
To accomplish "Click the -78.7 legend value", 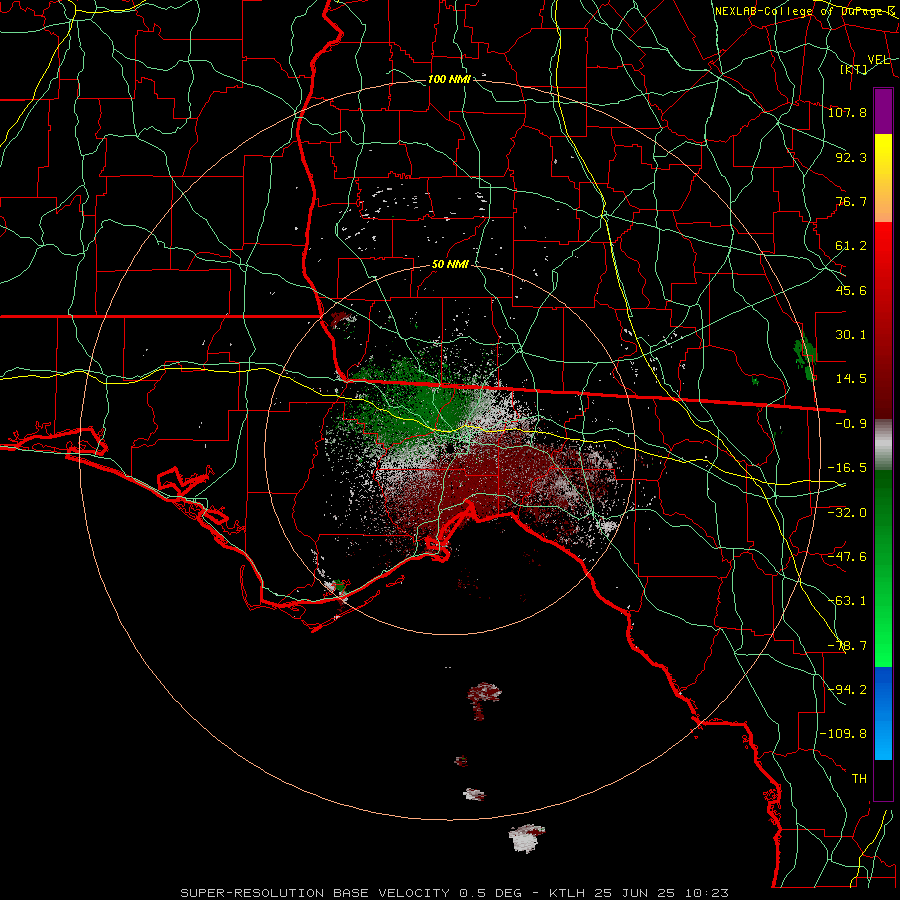I will (847, 646).
